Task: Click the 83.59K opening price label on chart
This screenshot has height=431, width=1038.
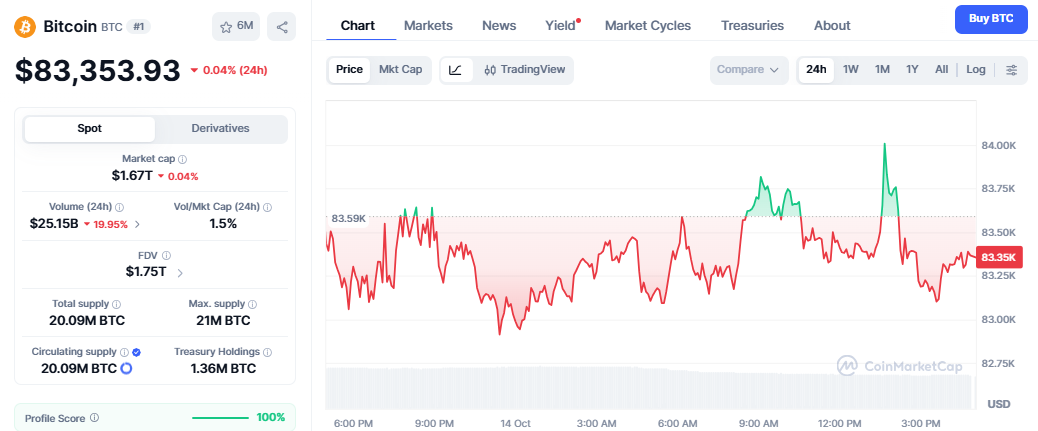Action: point(349,218)
